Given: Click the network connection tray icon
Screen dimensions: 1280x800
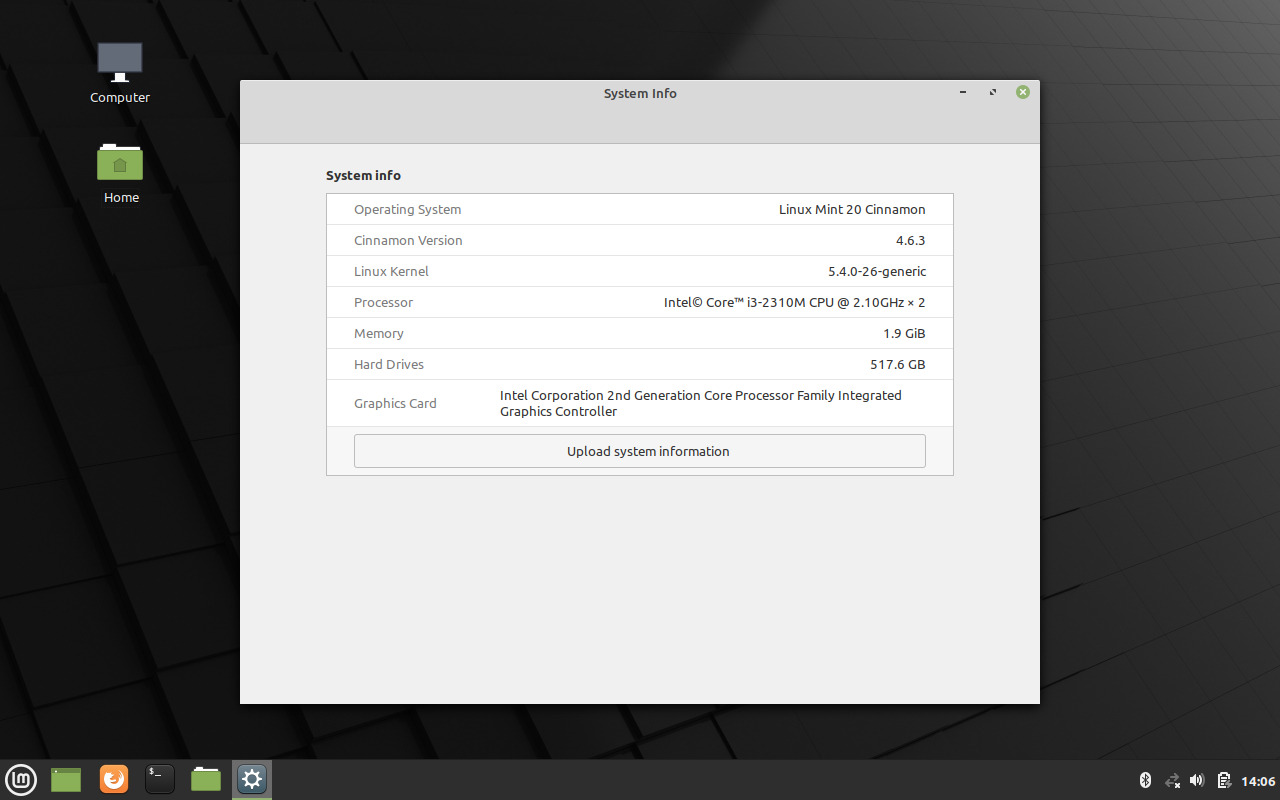Looking at the screenshot, I should (1172, 780).
